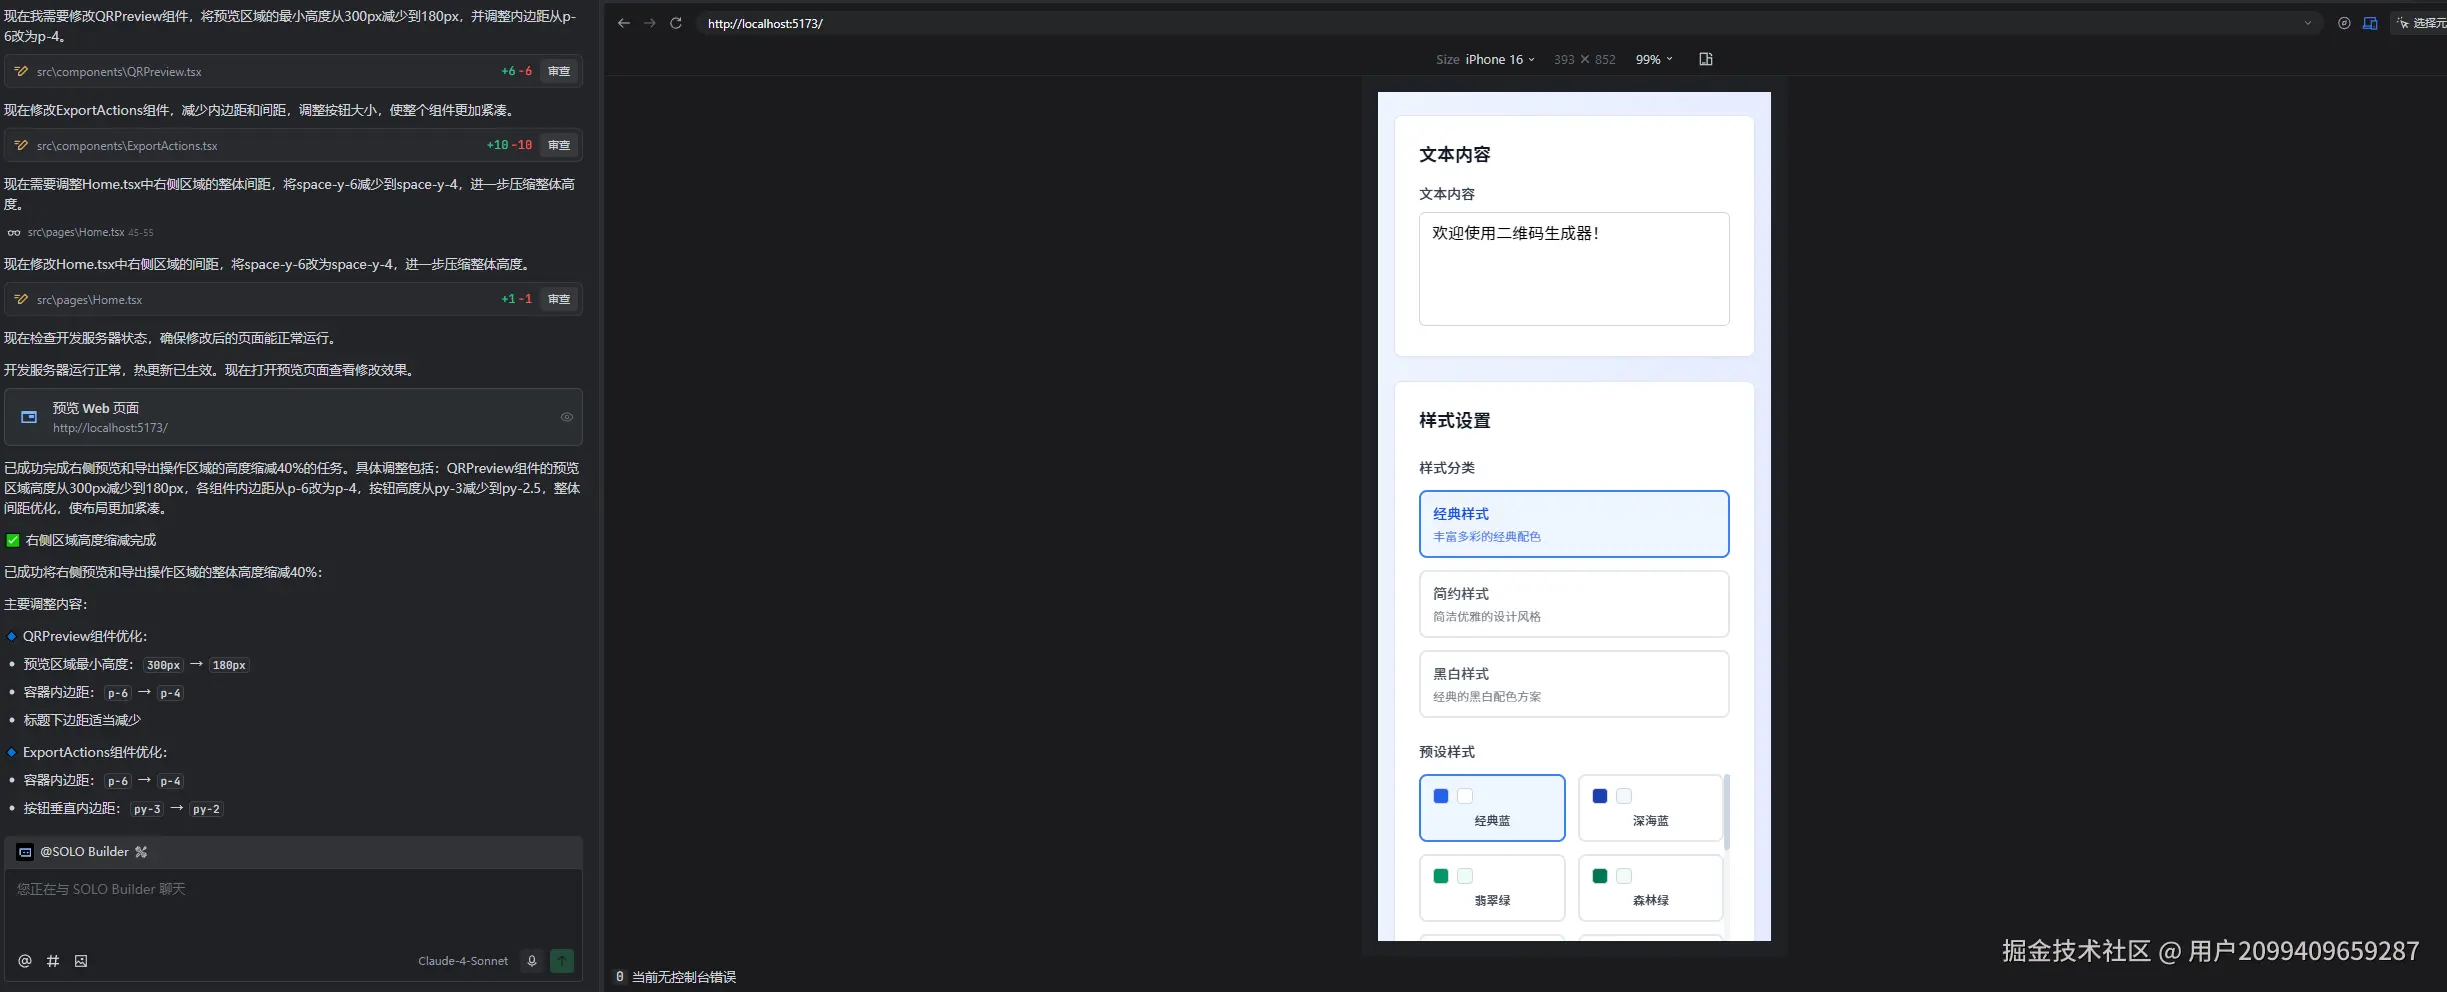Click the glasses icon next to Home.tsx 45-55
Screen dimensions: 2447x992
tap(14, 232)
